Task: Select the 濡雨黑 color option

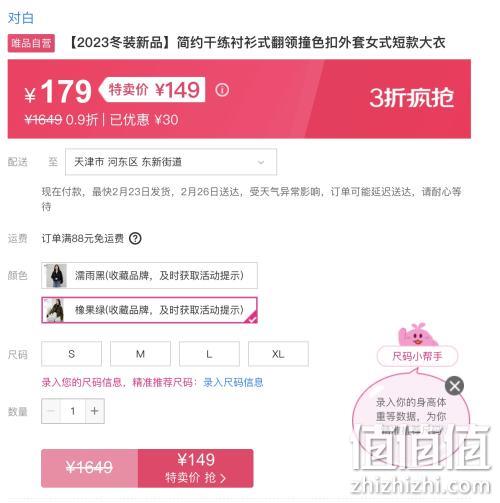Action: pyautogui.click(x=149, y=275)
